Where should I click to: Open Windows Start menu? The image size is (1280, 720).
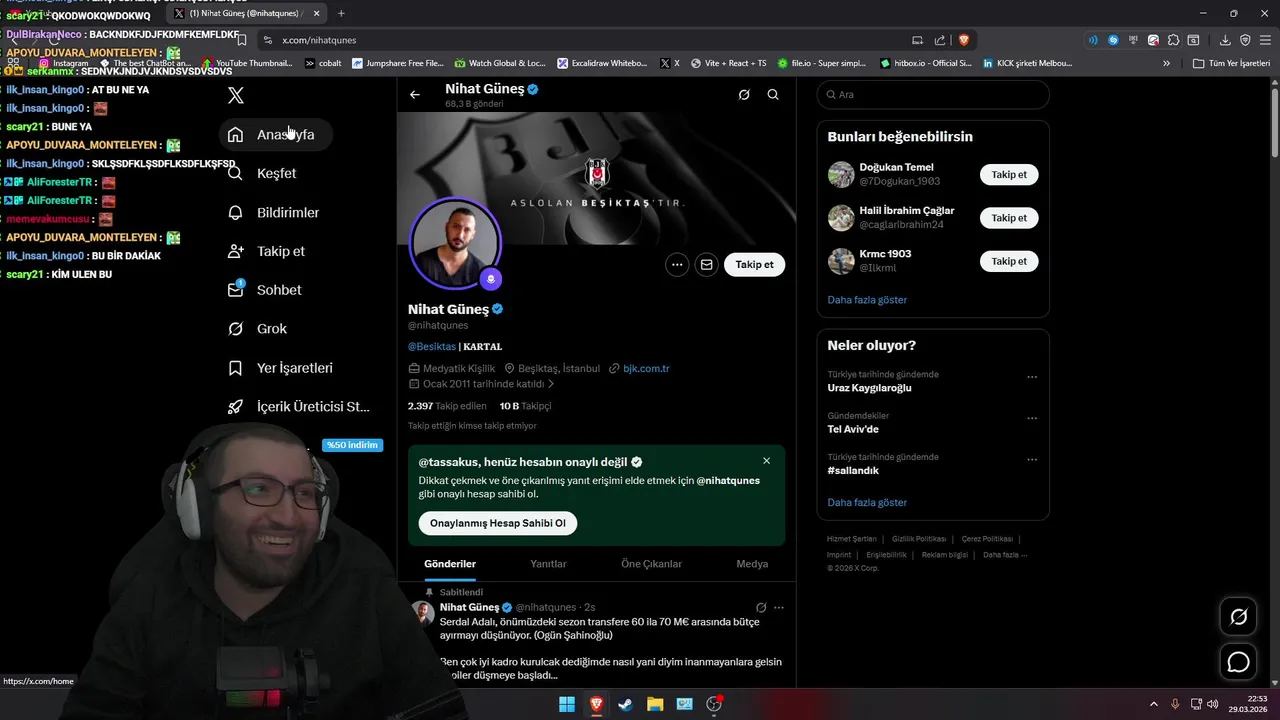[x=567, y=704]
